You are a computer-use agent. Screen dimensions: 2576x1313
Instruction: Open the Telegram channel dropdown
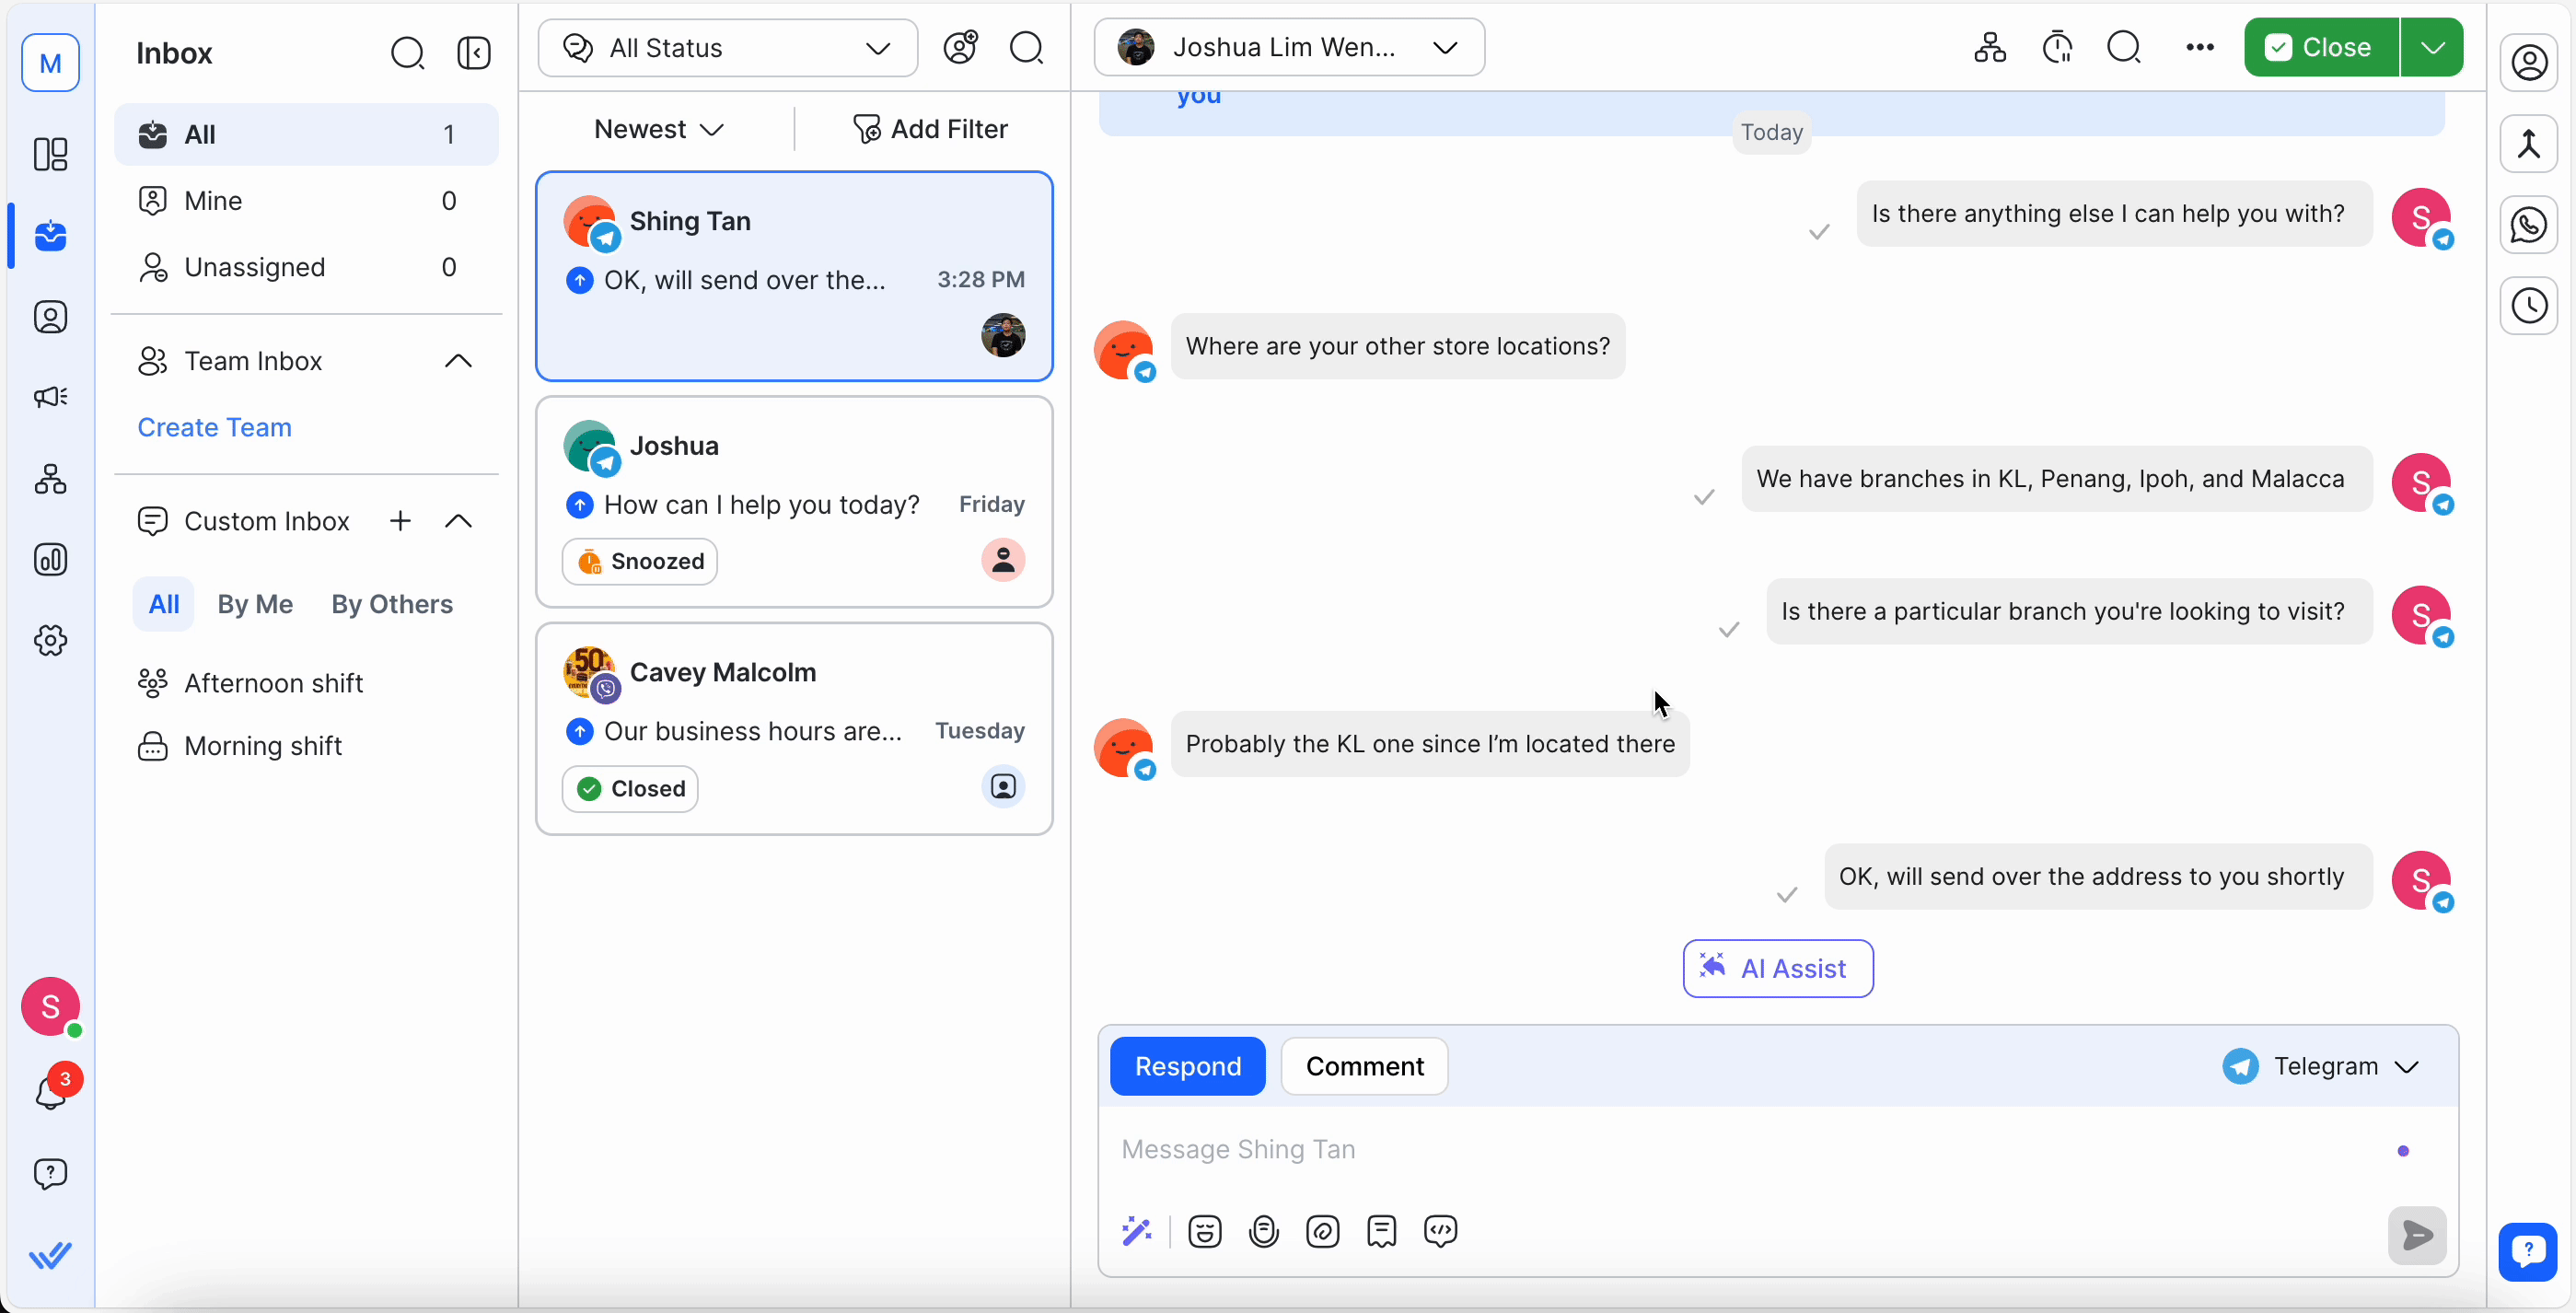(2322, 1066)
